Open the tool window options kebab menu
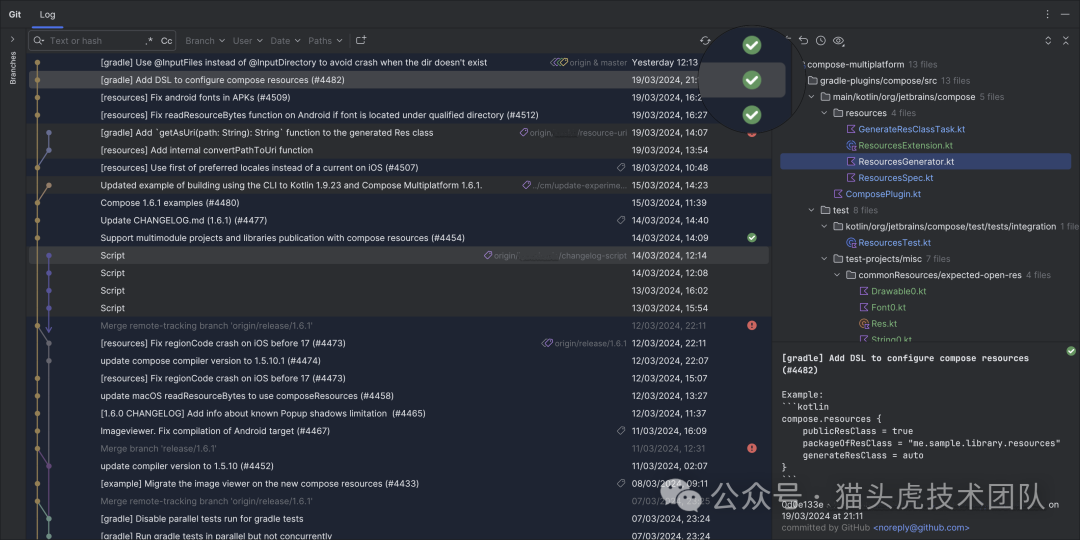The height and width of the screenshot is (540, 1080). pyautogui.click(x=1048, y=14)
